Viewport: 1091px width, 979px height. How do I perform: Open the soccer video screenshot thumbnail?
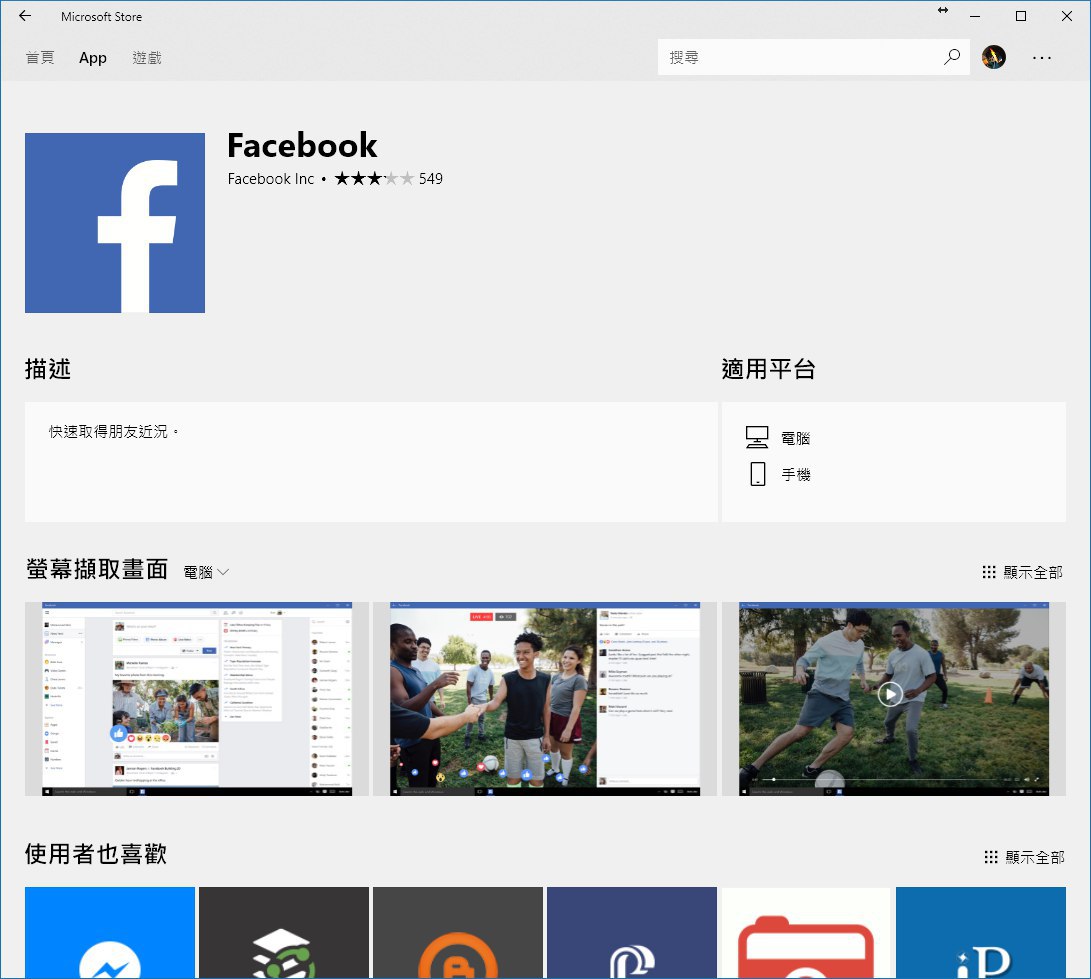coord(893,699)
